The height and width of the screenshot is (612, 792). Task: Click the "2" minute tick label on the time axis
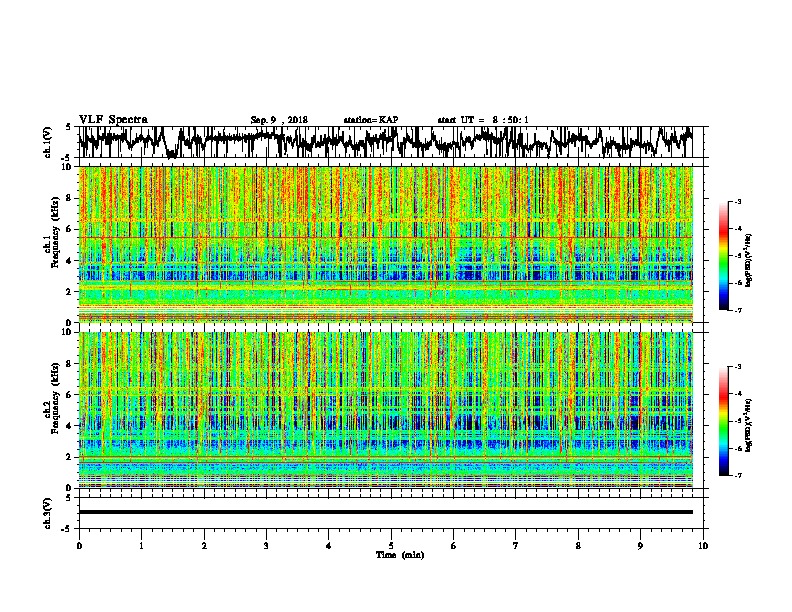click(x=204, y=546)
